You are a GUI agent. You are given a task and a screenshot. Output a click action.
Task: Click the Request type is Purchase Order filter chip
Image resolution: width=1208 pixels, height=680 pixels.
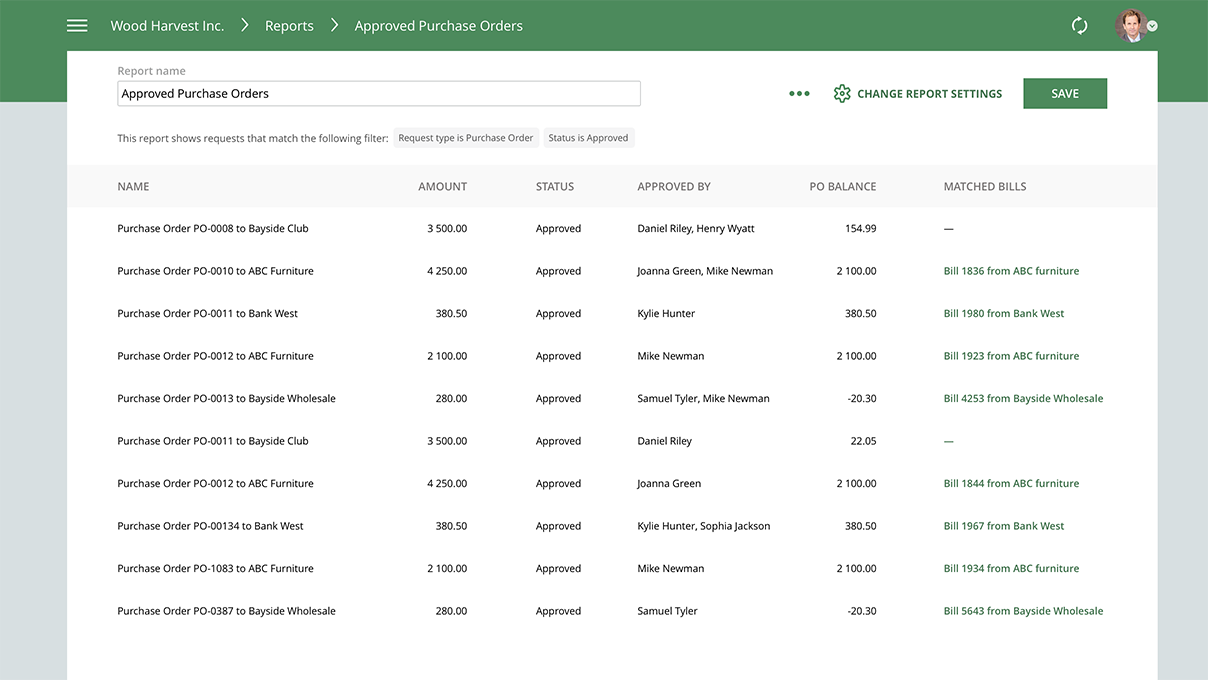[466, 137]
